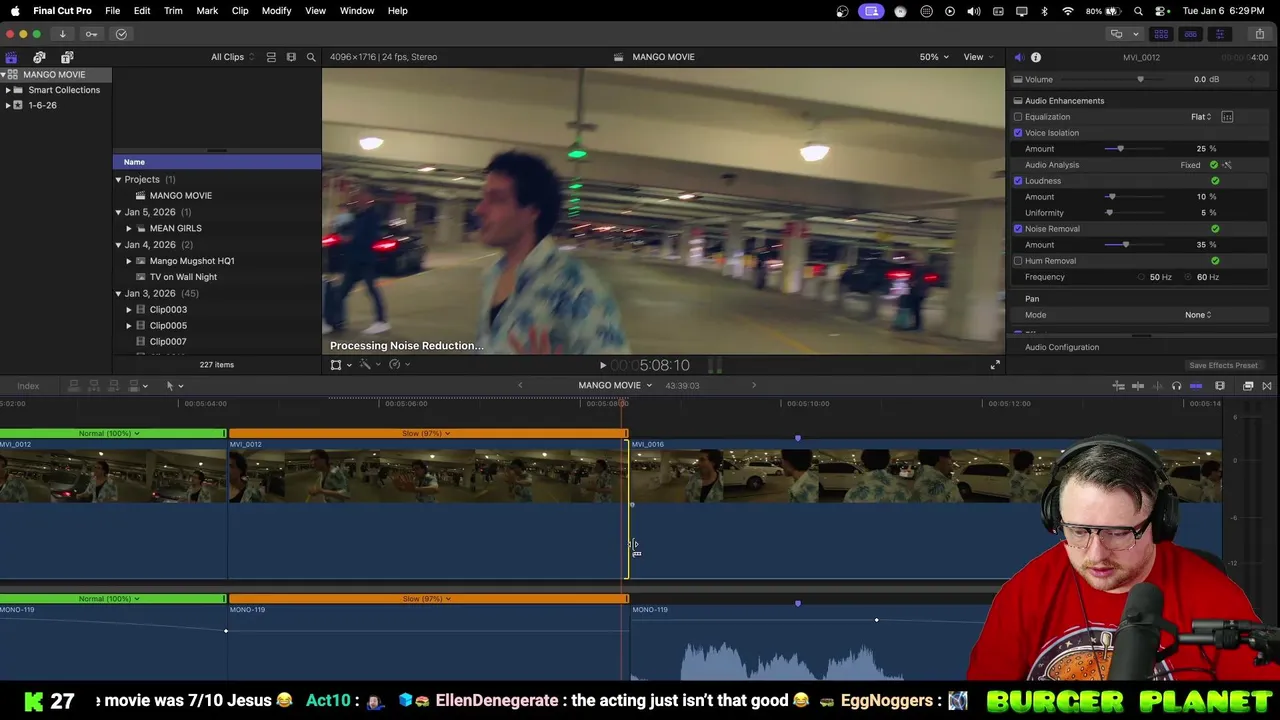The image size is (1280, 720).
Task: Select the 60 Hz frequency radio button
Action: 1189,277
